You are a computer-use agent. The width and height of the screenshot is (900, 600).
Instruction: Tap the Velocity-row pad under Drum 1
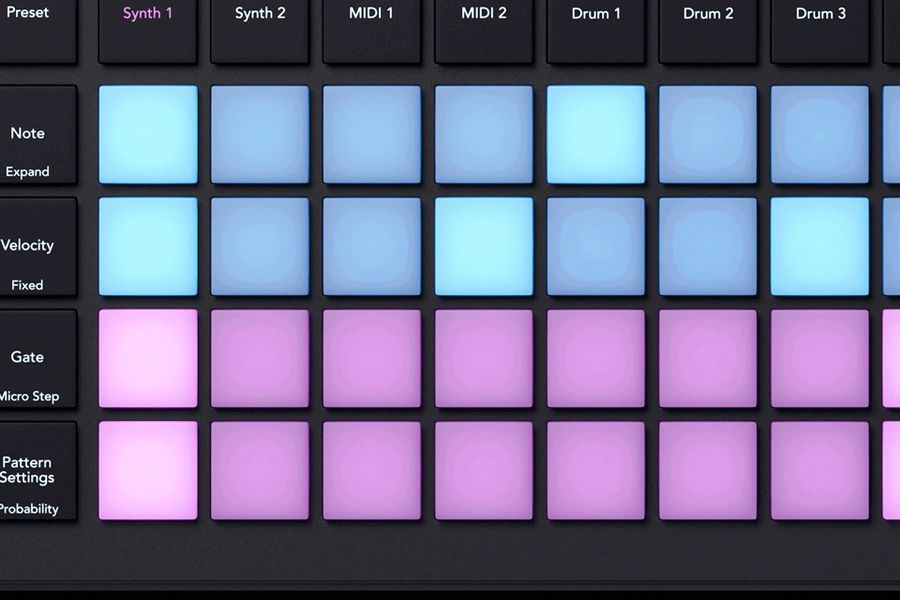[596, 246]
